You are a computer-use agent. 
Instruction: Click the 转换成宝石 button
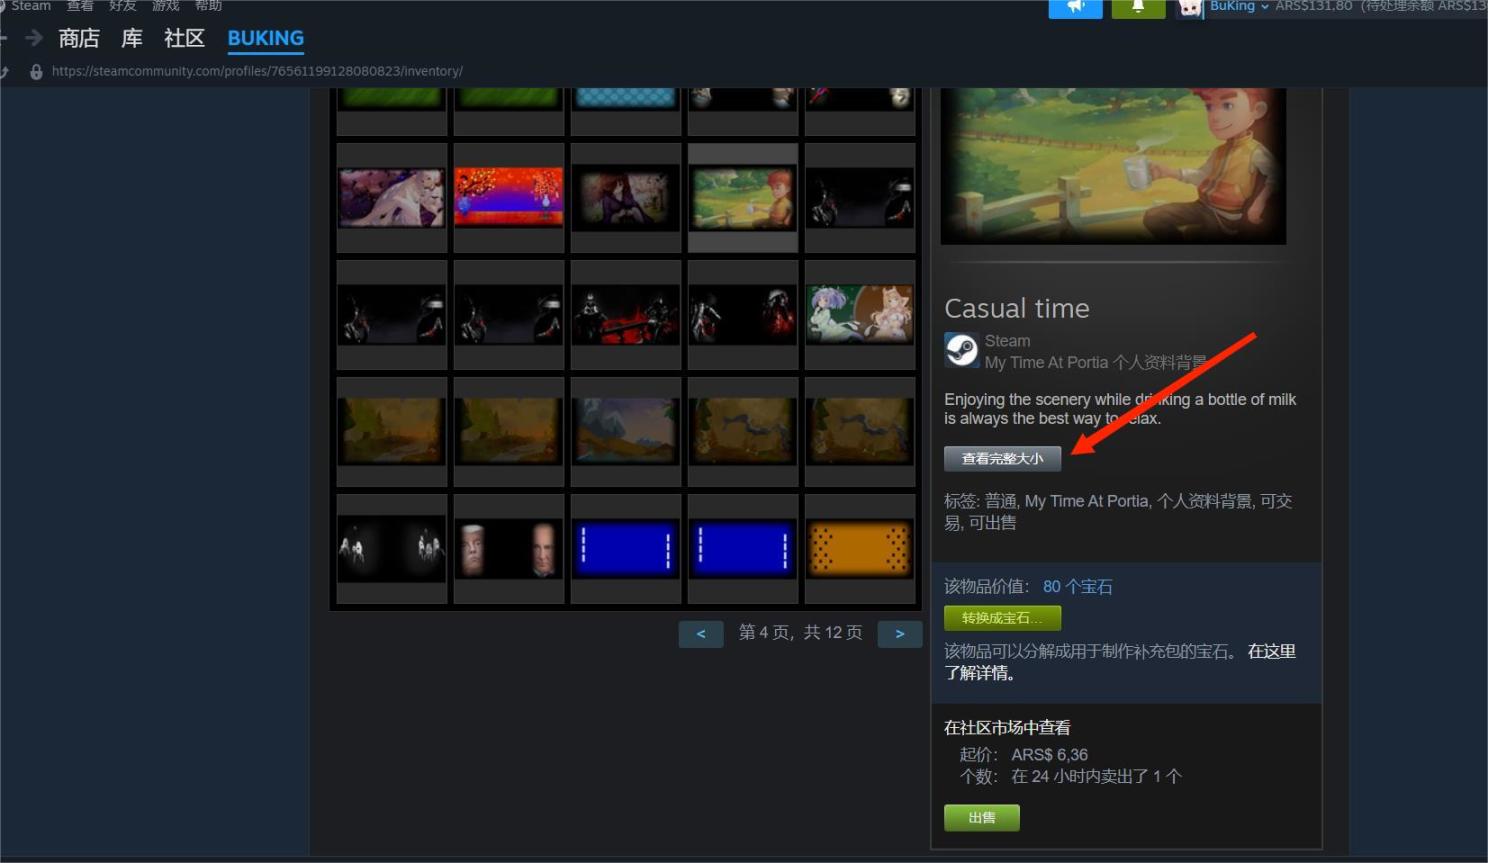point(1003,618)
